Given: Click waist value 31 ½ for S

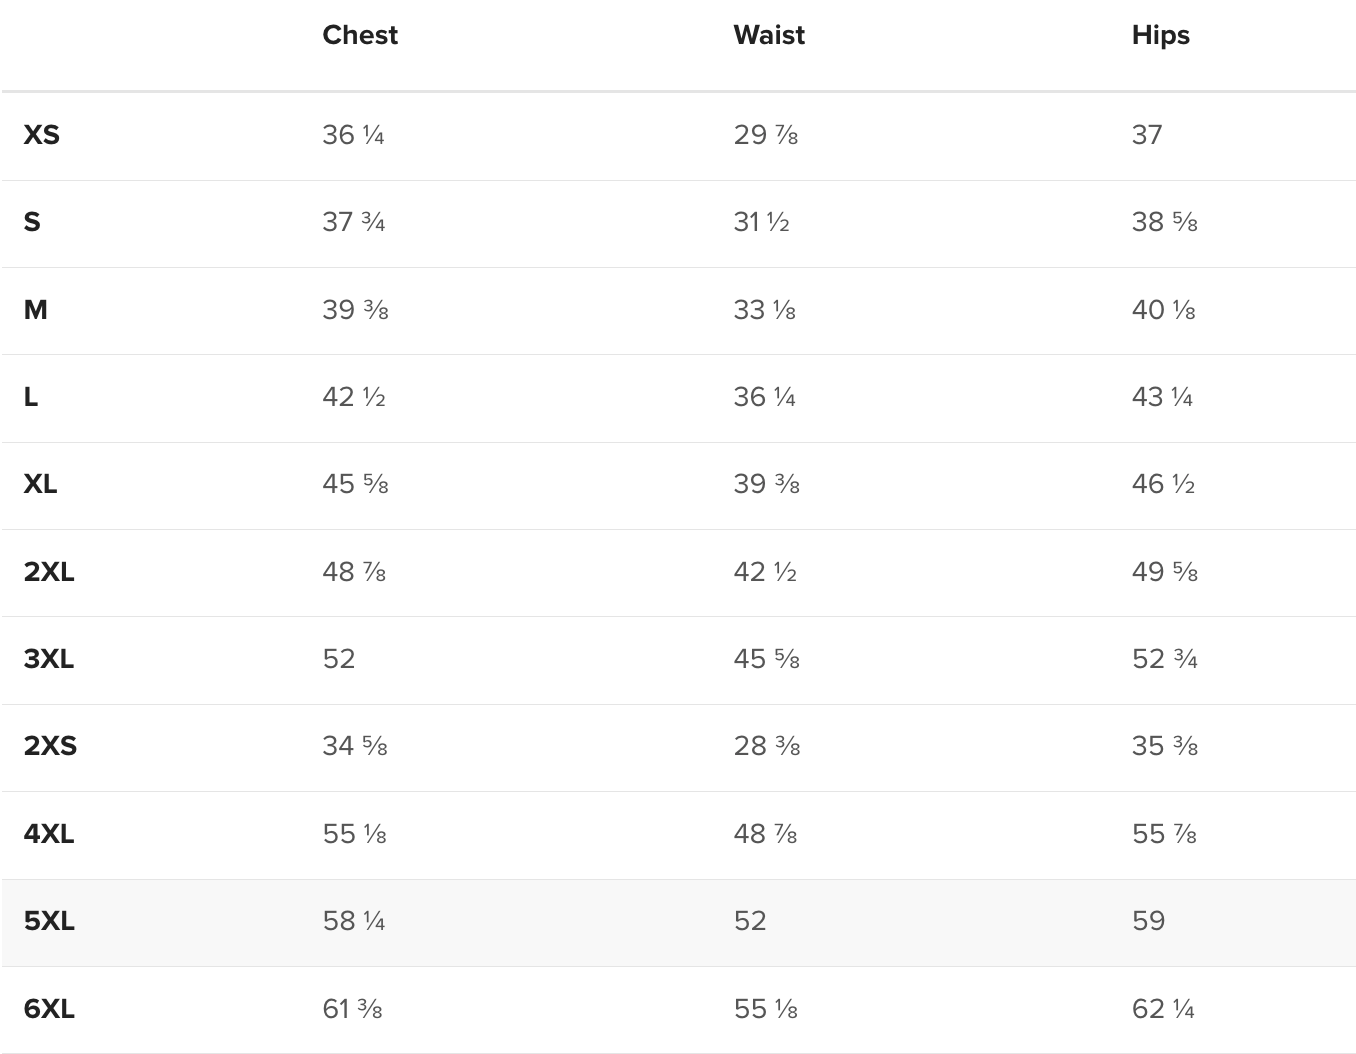Looking at the screenshot, I should [762, 222].
